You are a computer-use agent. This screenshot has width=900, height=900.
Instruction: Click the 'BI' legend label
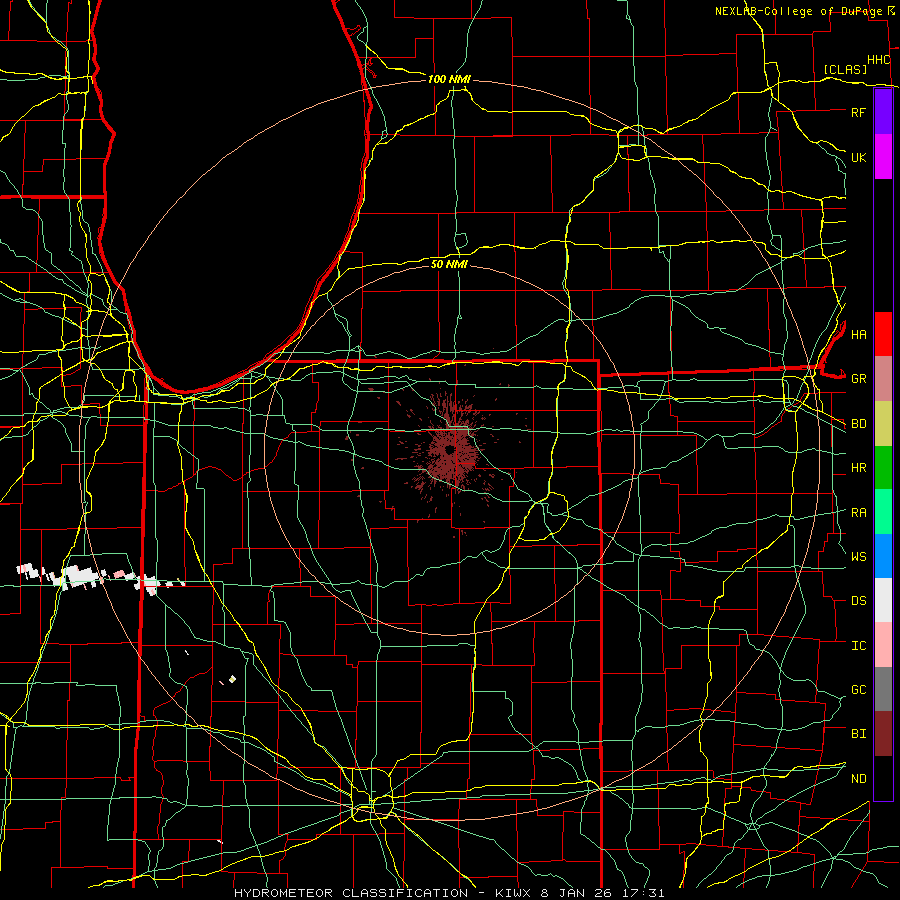[859, 734]
